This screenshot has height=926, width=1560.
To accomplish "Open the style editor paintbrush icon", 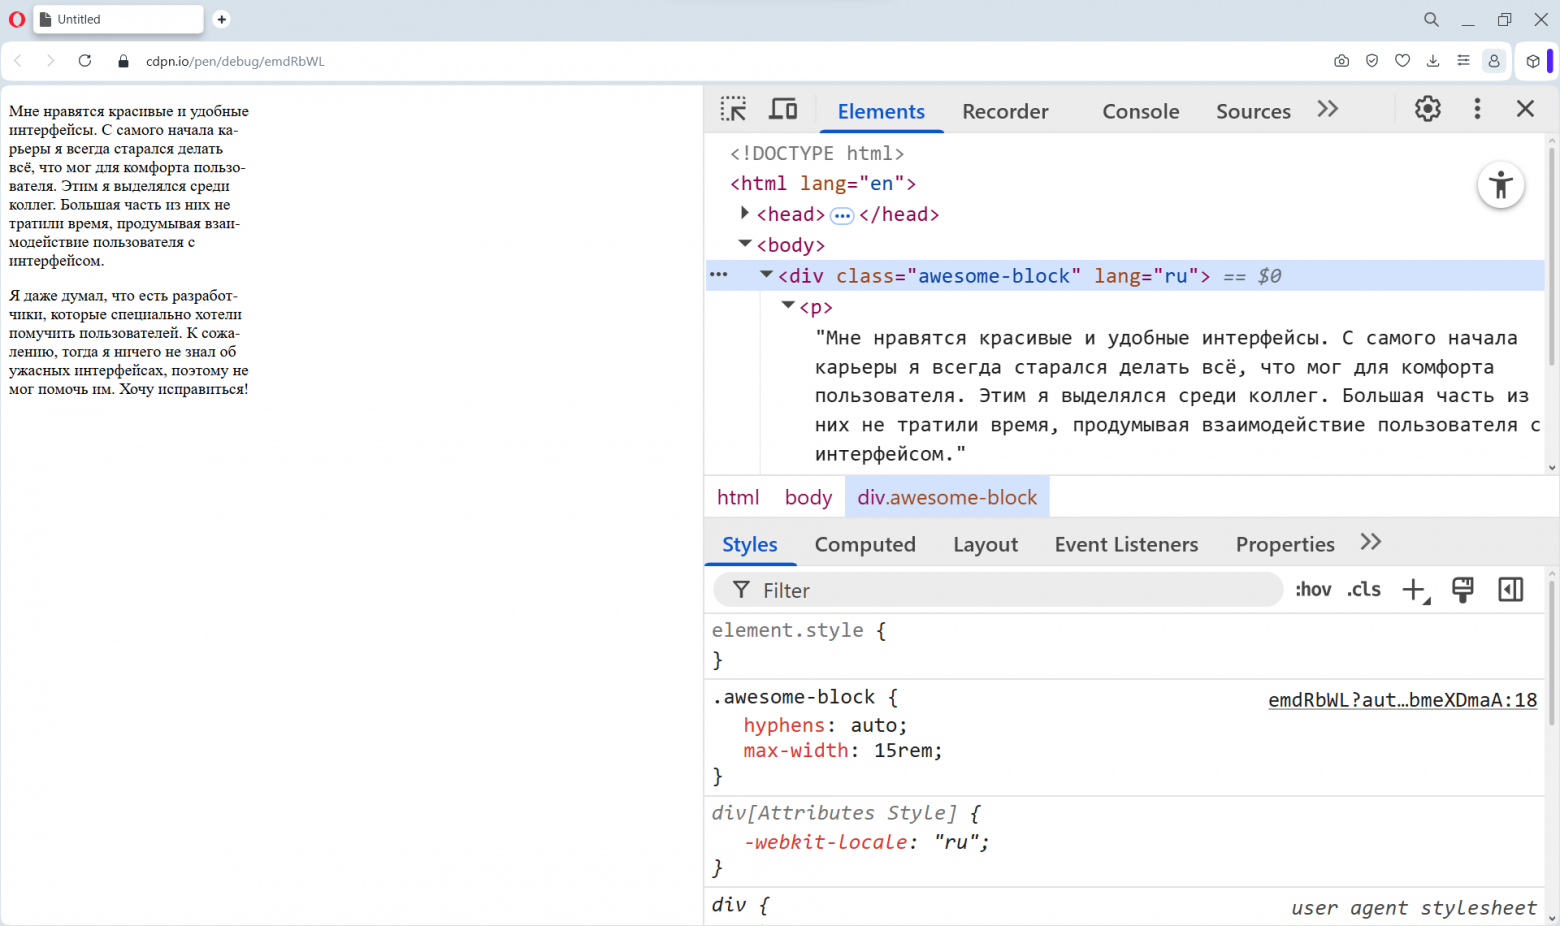I will point(1462,590).
